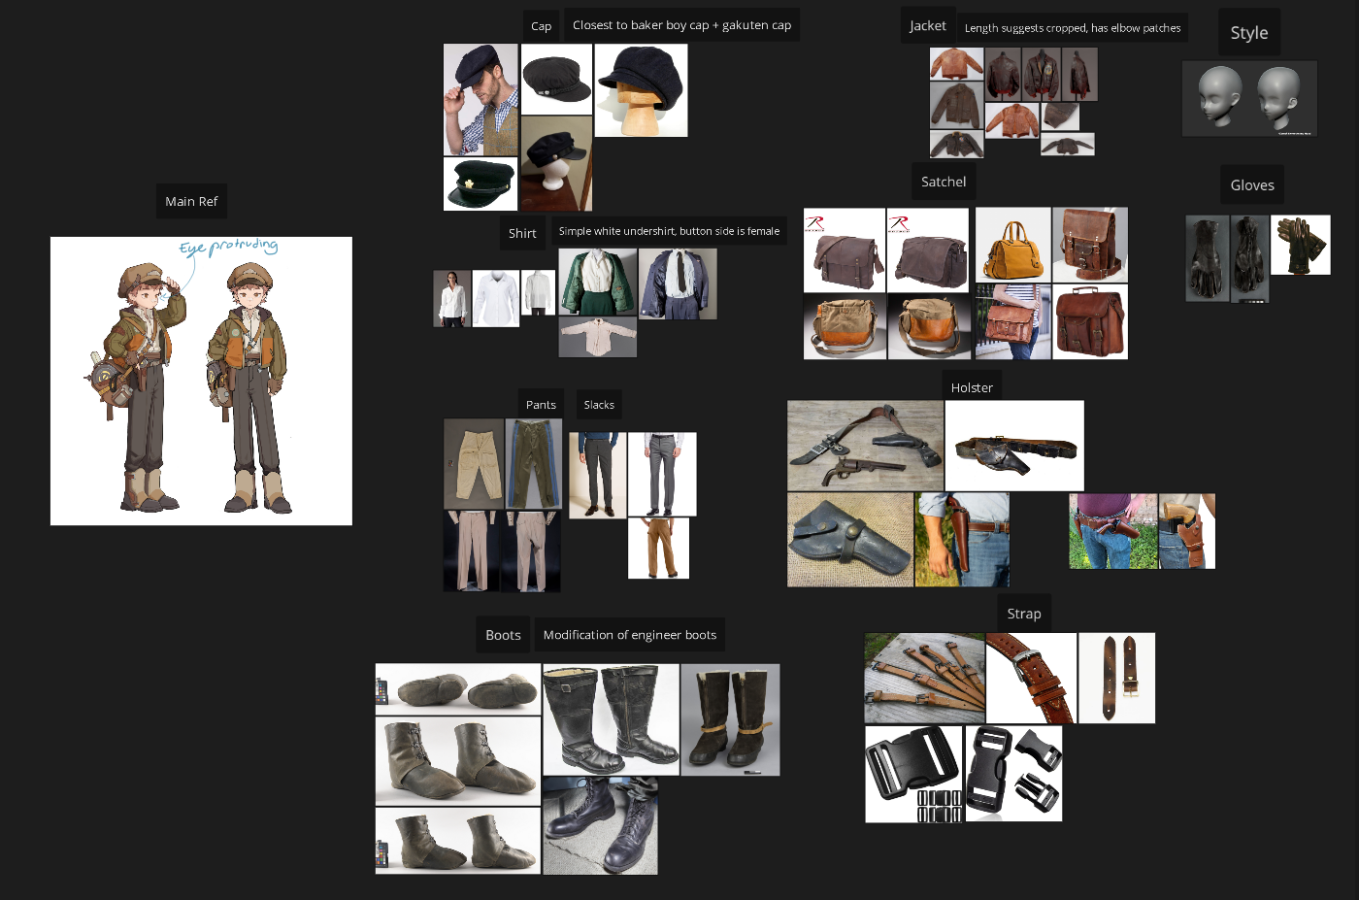Image resolution: width=1359 pixels, height=900 pixels.
Task: Select the main character reference illustration
Action: [201, 381]
